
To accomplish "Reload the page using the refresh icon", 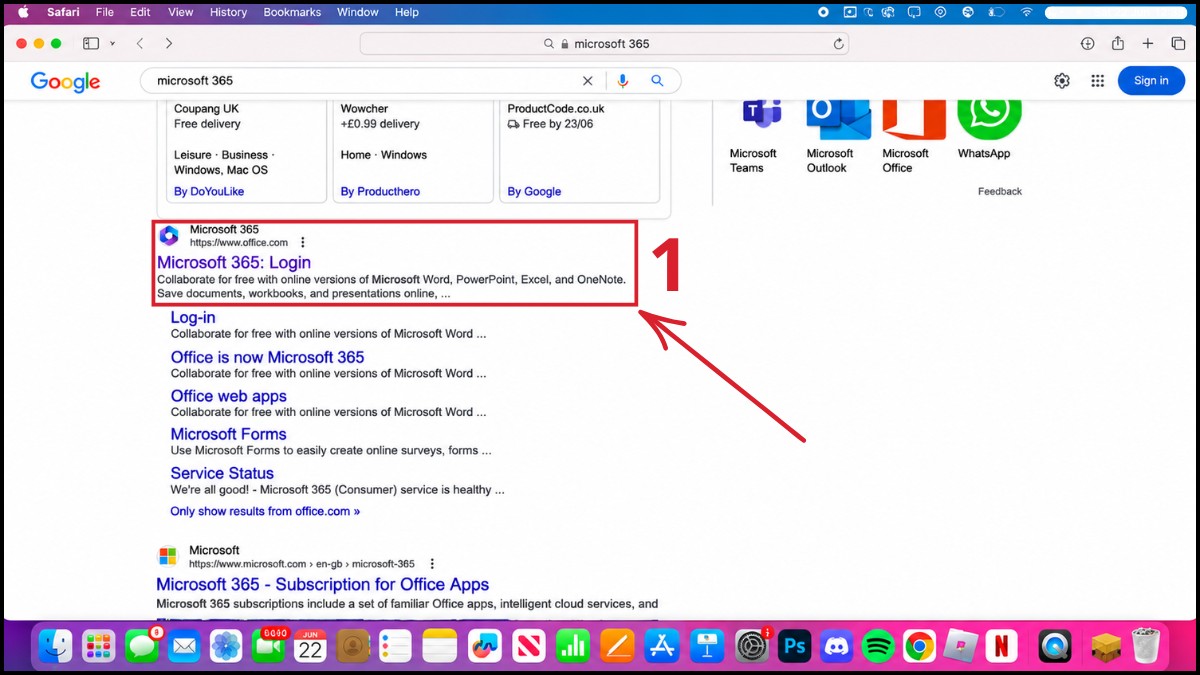I will click(839, 44).
